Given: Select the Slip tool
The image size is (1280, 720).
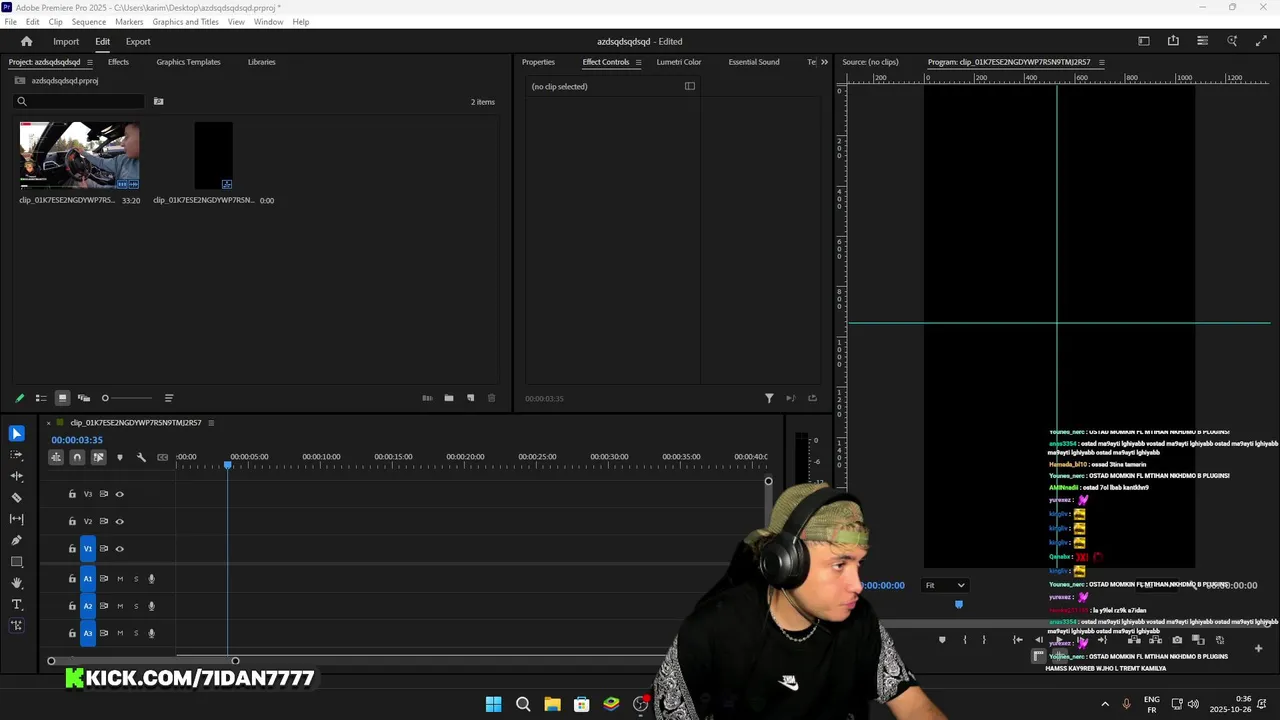Looking at the screenshot, I should tap(16, 519).
